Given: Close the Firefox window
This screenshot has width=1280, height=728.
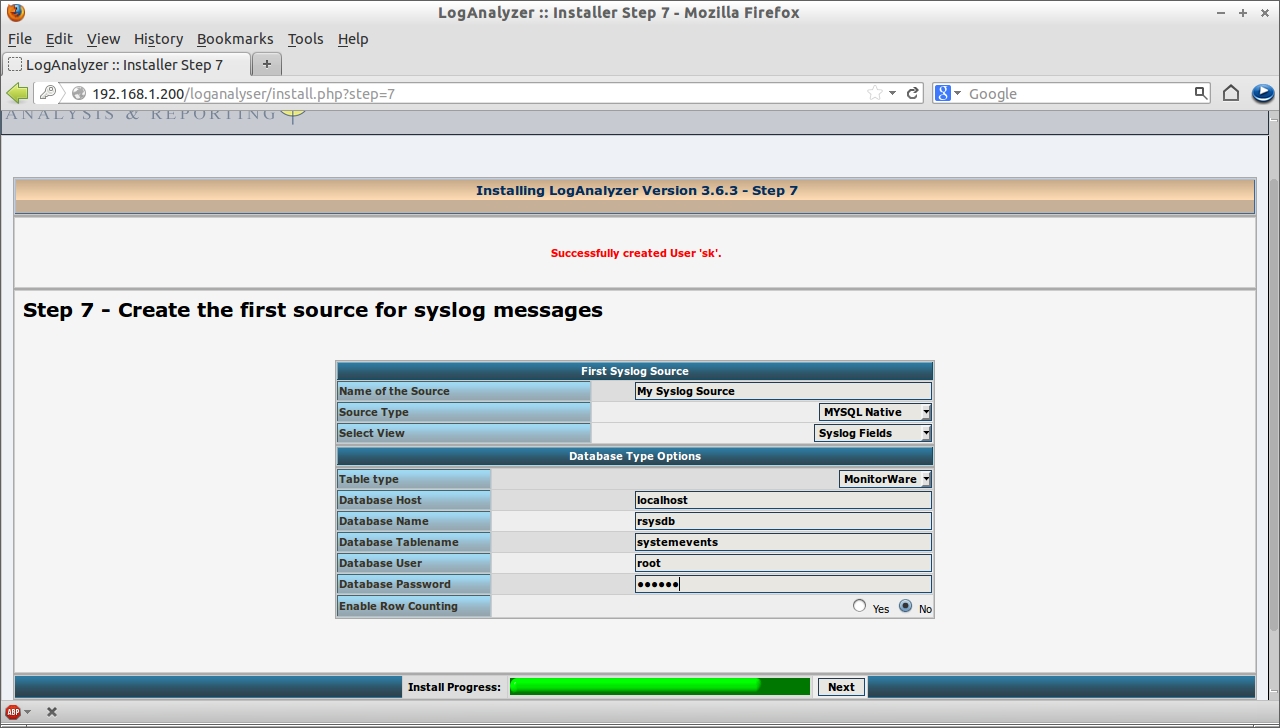Looking at the screenshot, I should (x=1264, y=13).
